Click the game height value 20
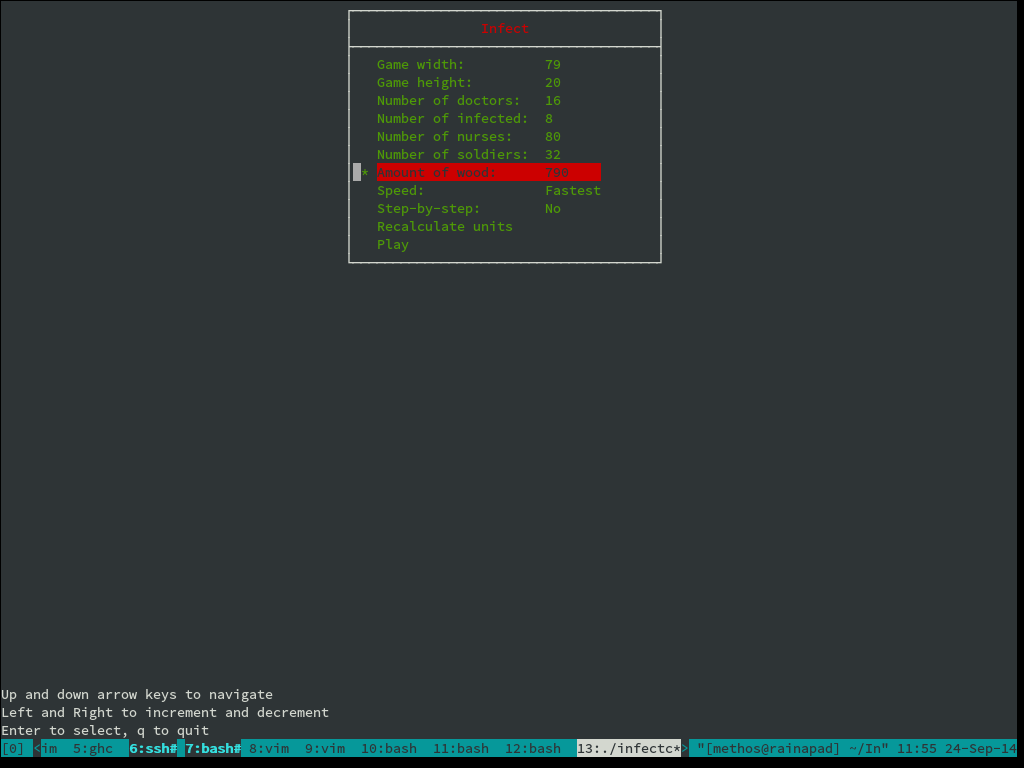The width and height of the screenshot is (1024, 768). [553, 83]
